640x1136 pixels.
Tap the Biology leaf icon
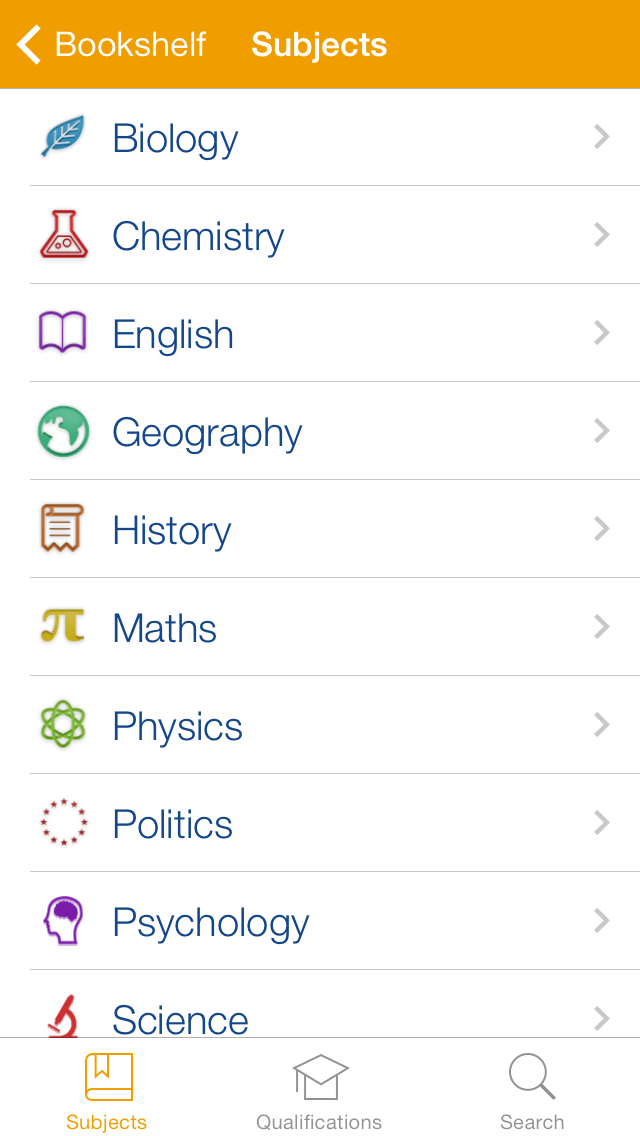pos(63,137)
